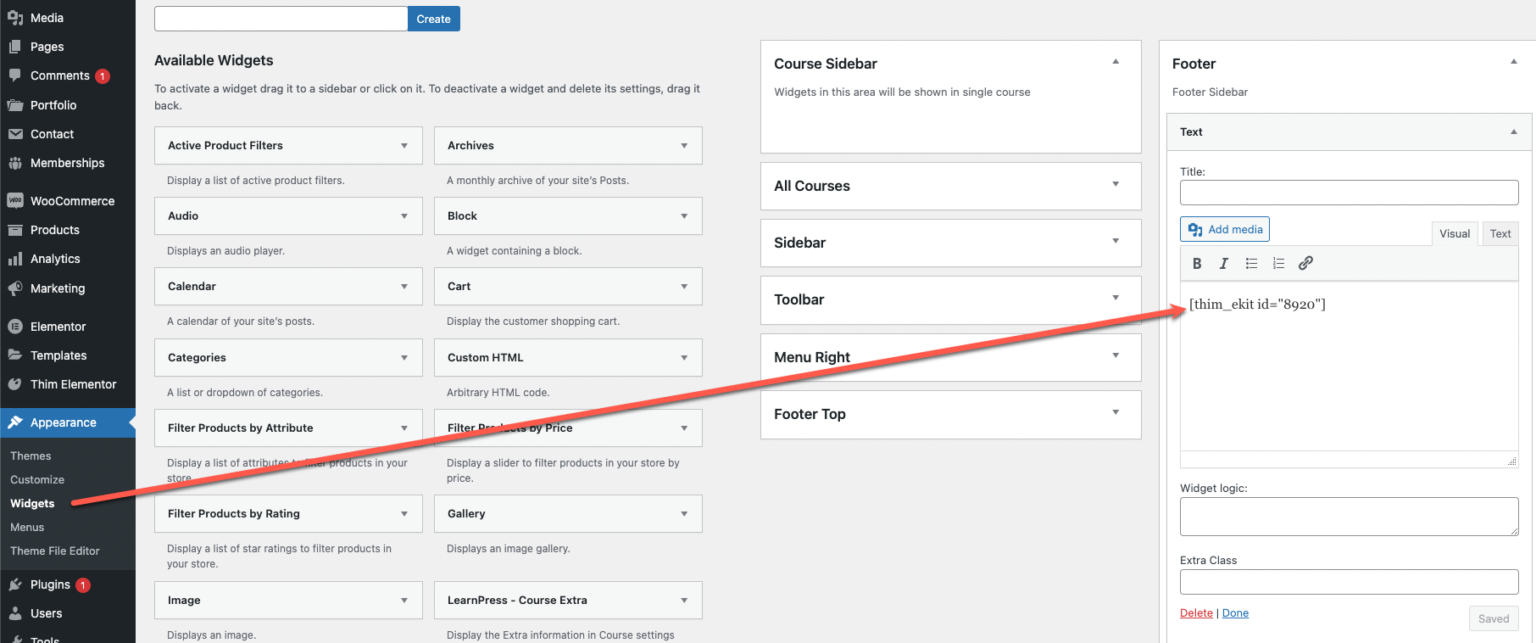Click the bulleted list icon in the editor
This screenshot has width=1536, height=643.
pyautogui.click(x=1251, y=263)
